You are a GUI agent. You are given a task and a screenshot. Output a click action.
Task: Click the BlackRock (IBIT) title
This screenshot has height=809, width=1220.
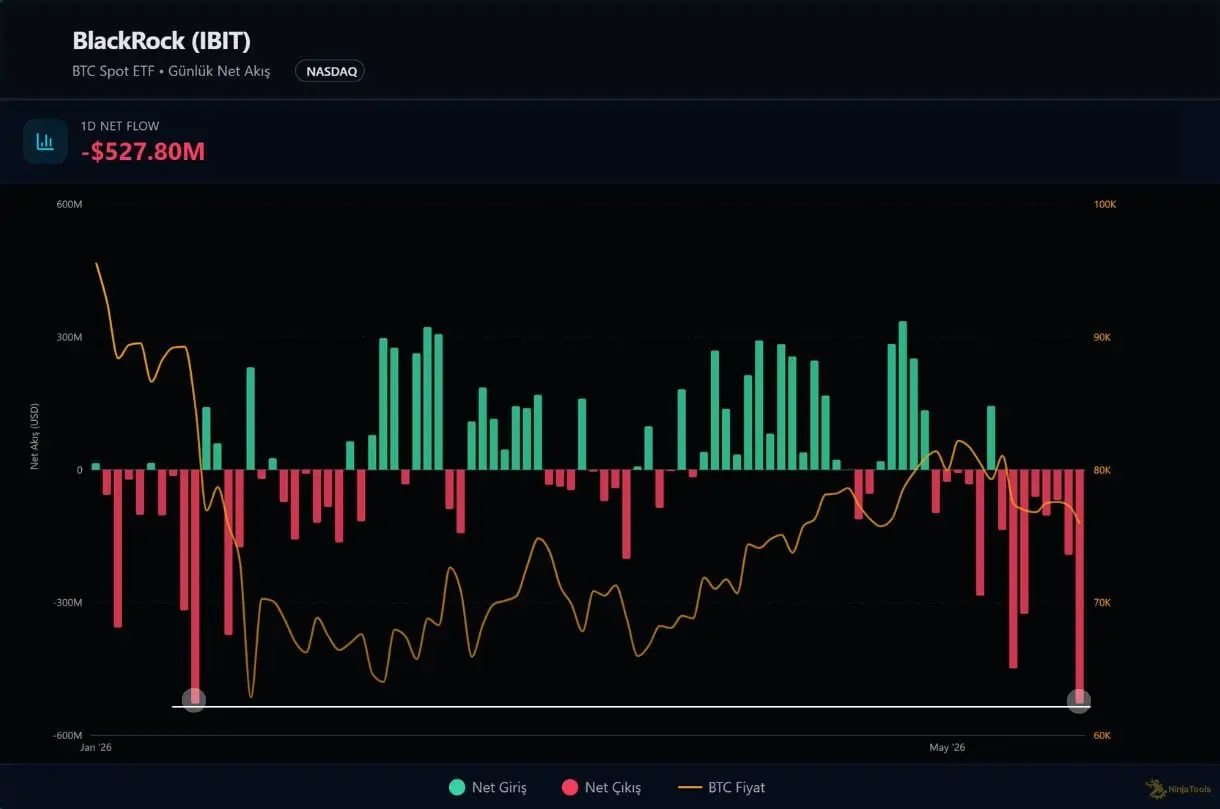[x=161, y=41]
